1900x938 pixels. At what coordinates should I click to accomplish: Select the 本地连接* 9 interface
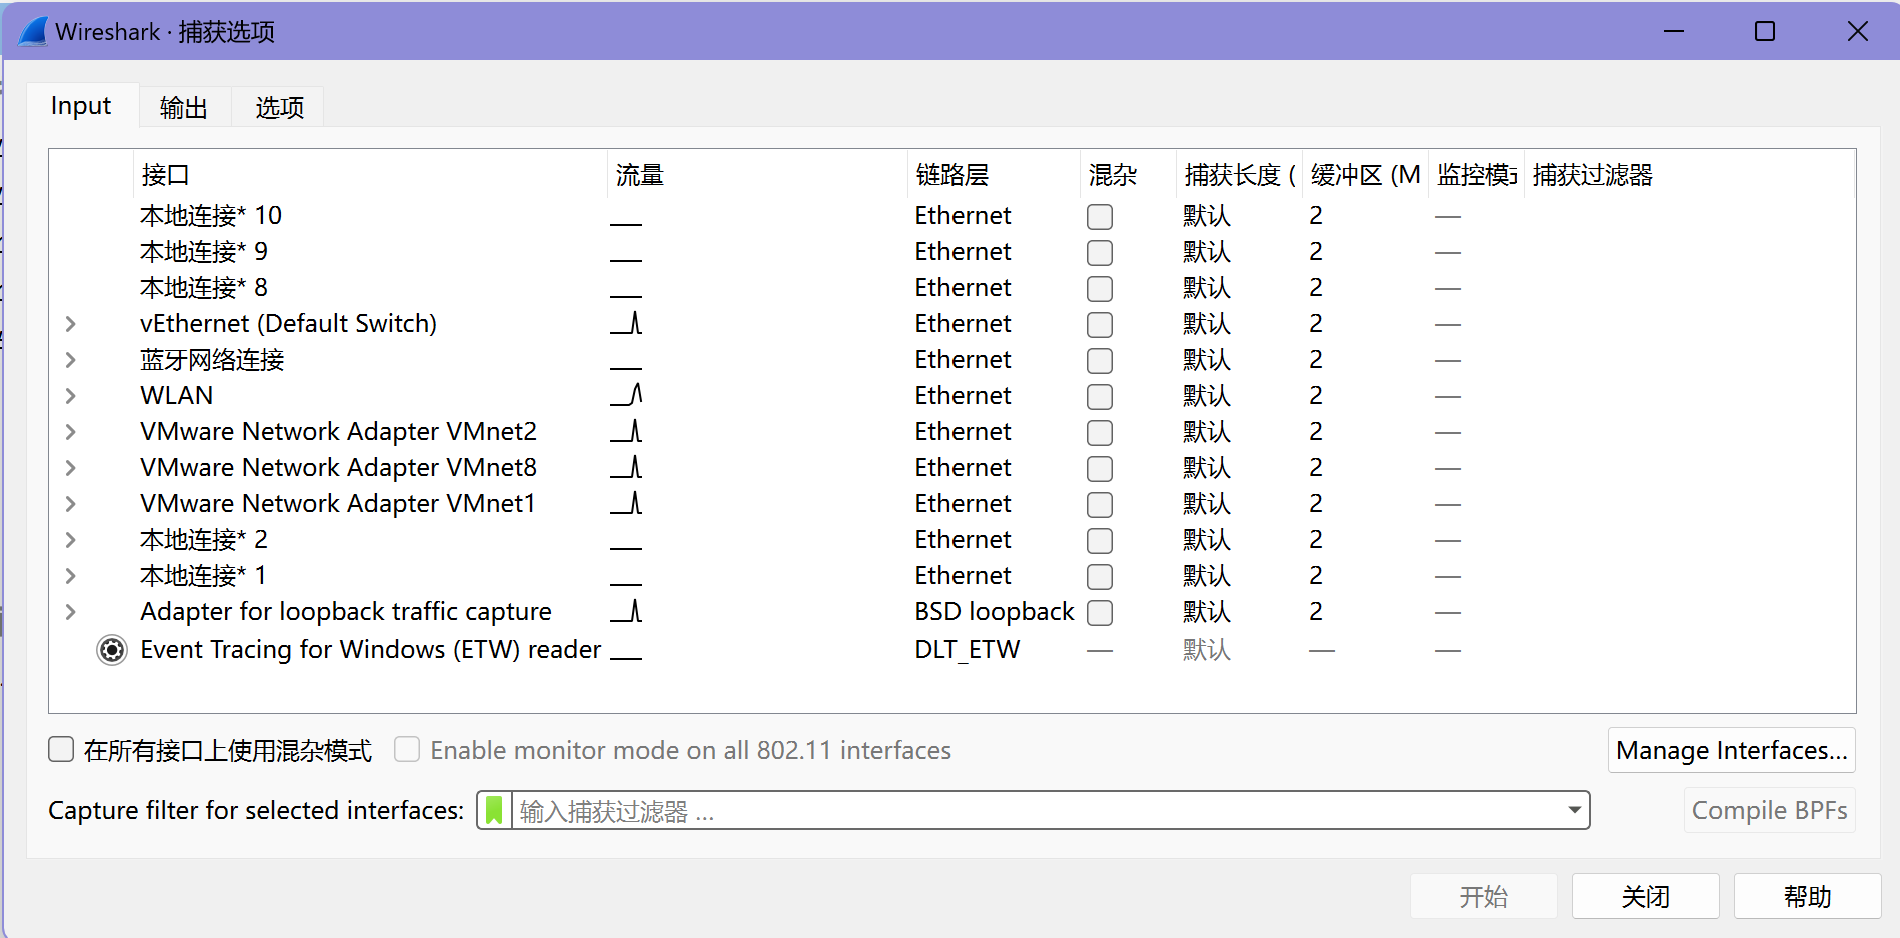click(204, 252)
